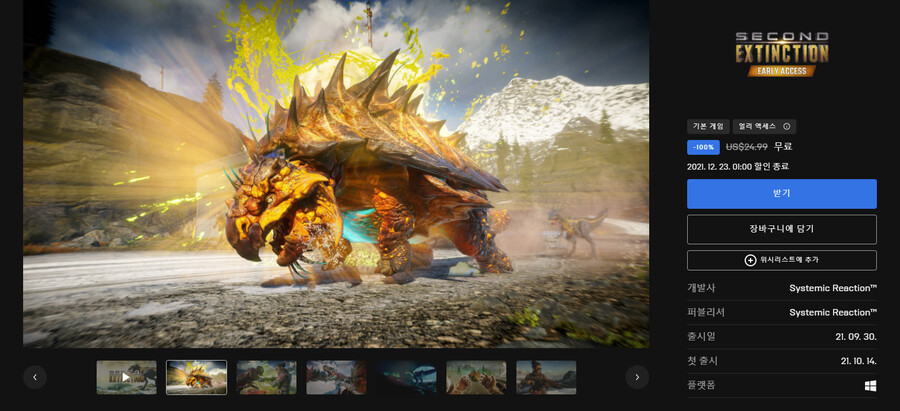Show previous thumbnails with left arrow
Viewport: 900px width, 411px height.
pos(35,377)
